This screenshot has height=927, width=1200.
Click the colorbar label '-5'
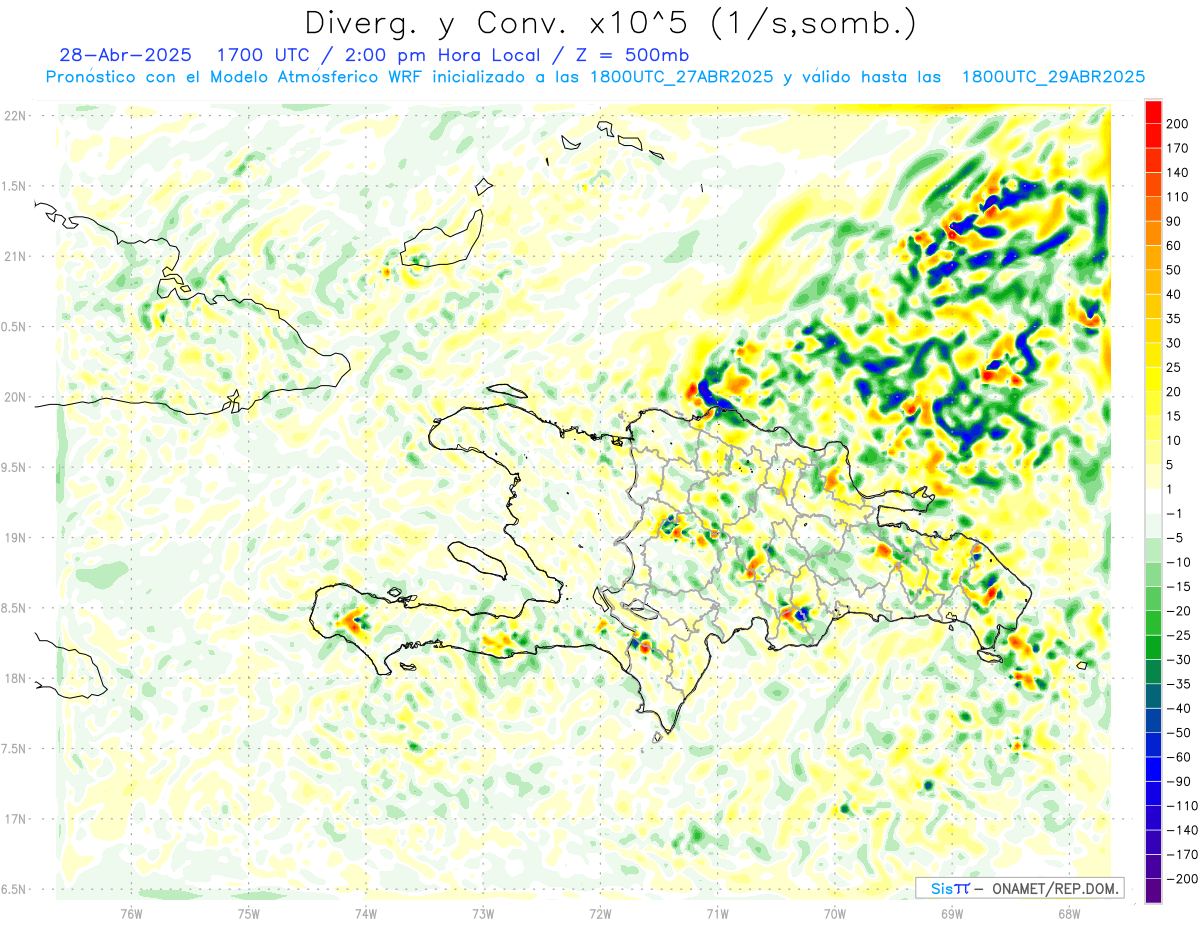click(1177, 538)
